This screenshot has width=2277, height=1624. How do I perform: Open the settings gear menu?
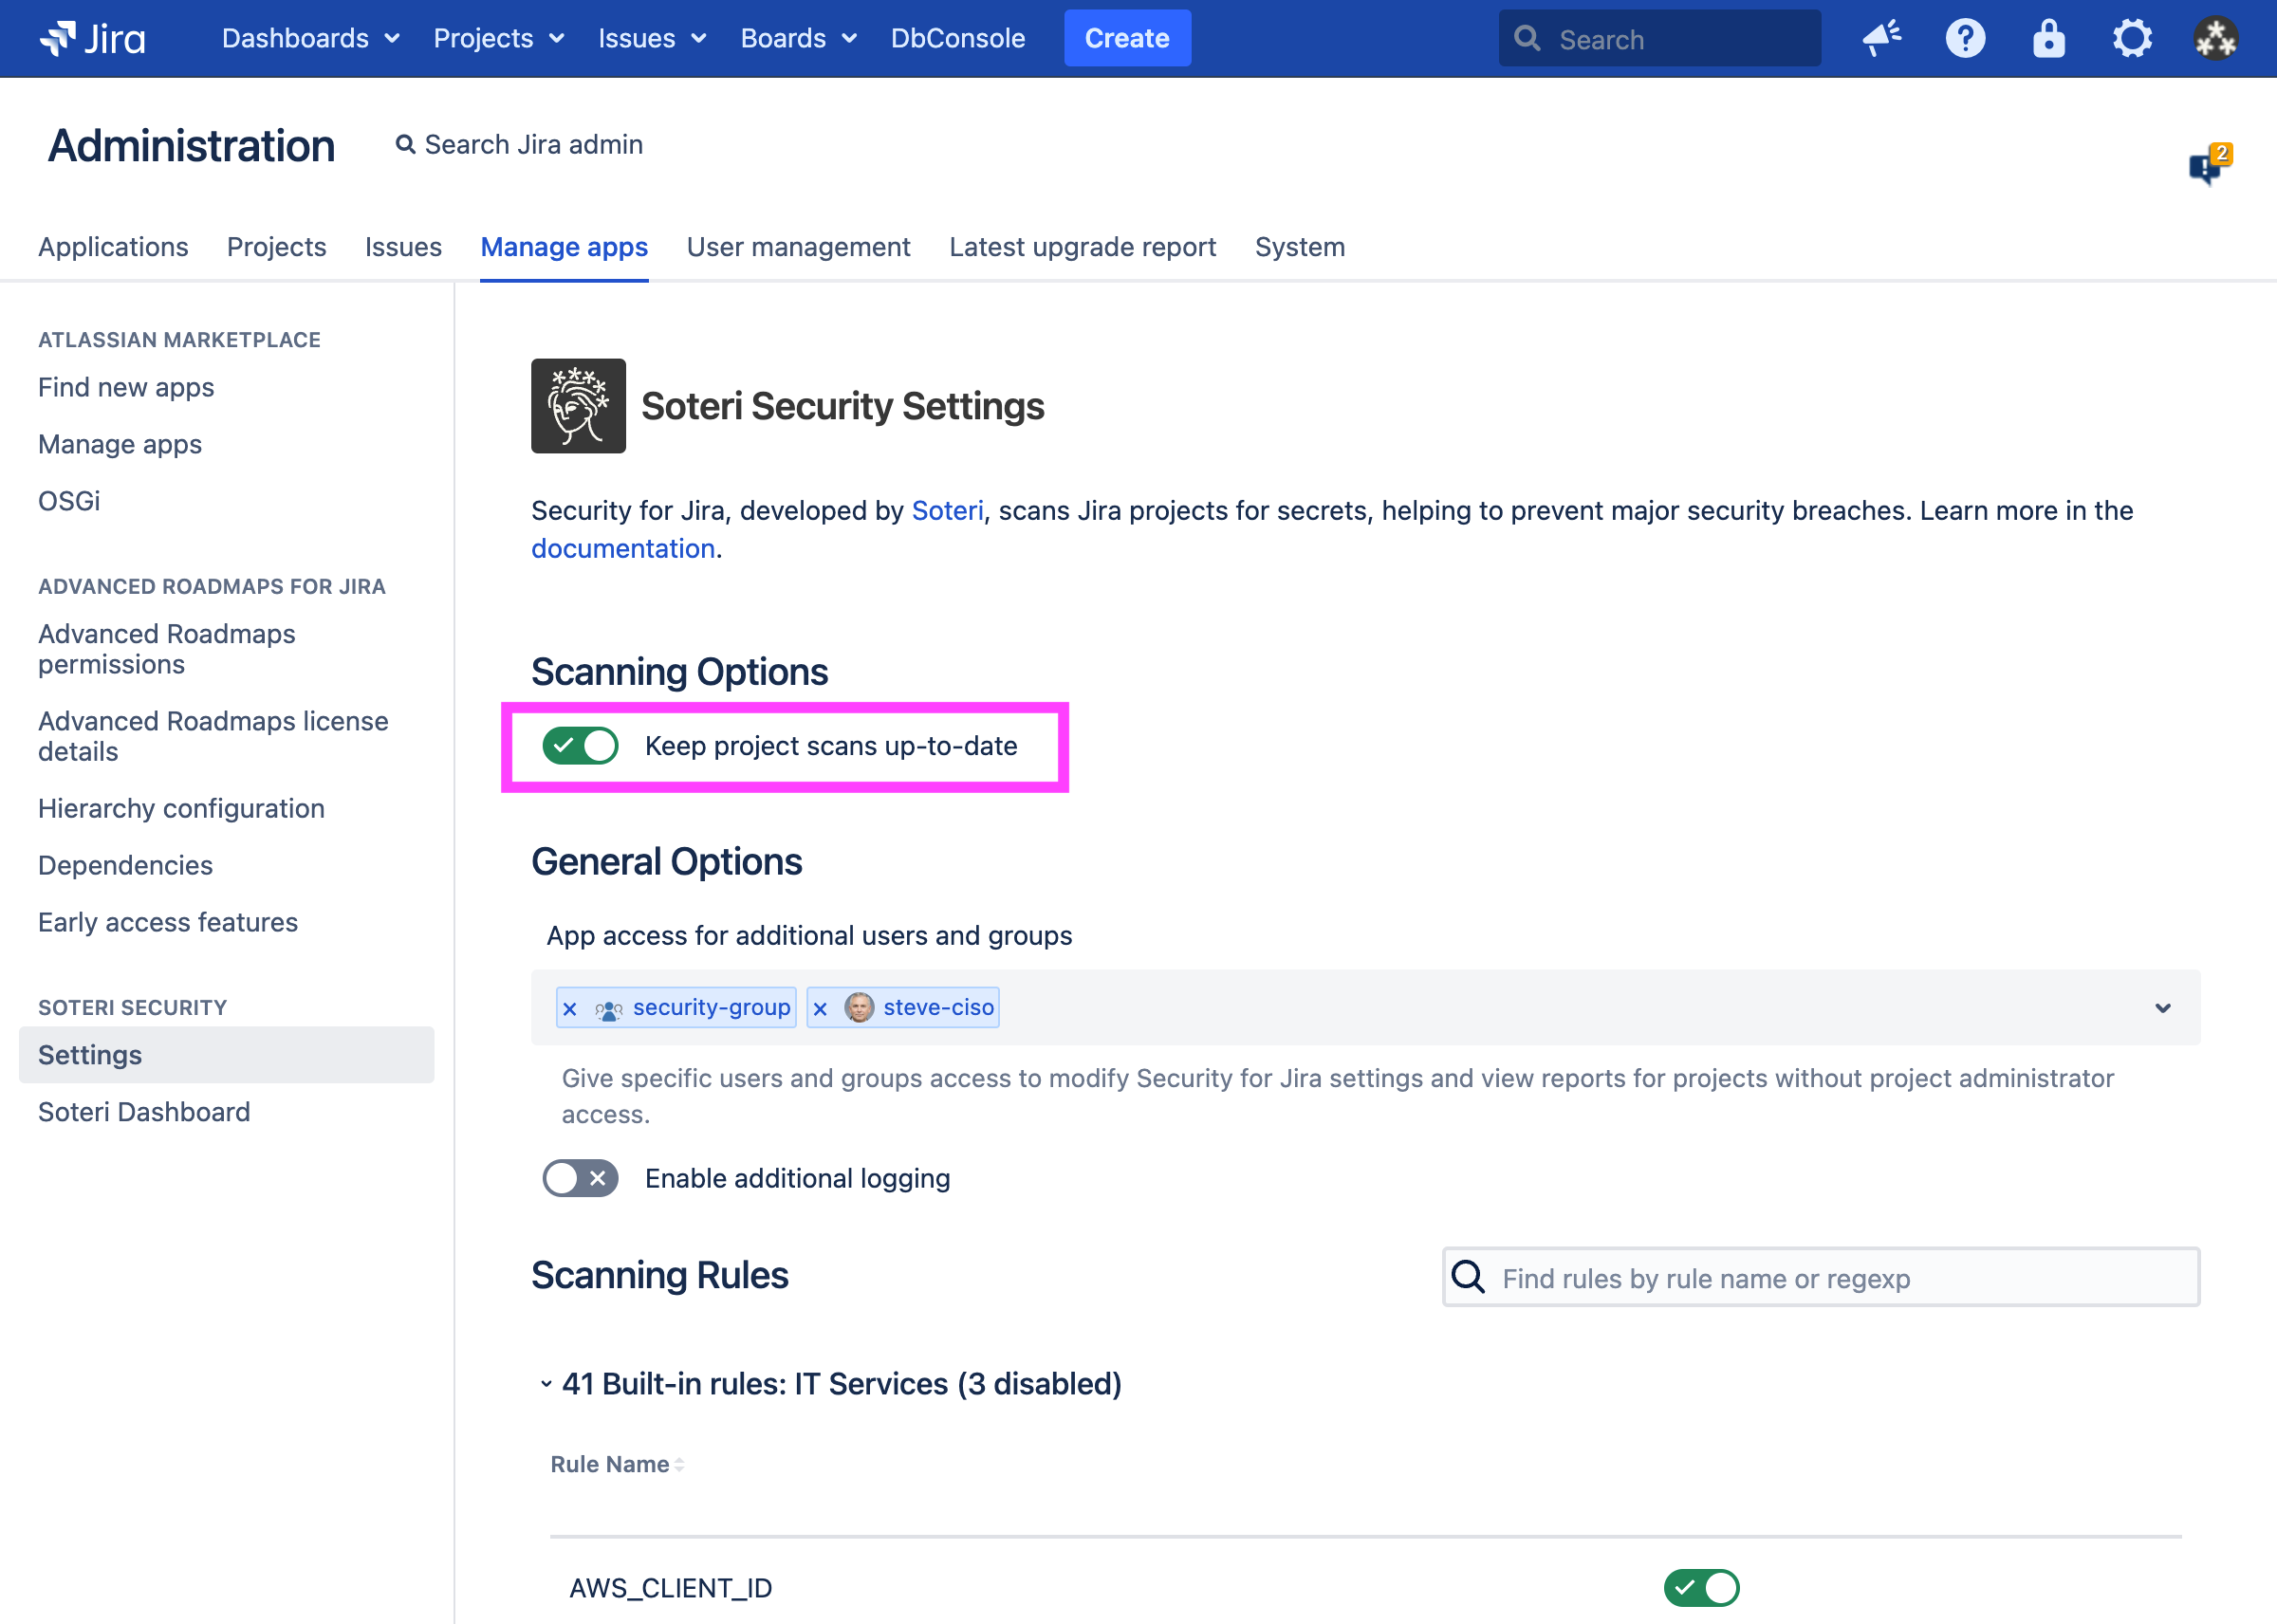(2132, 38)
